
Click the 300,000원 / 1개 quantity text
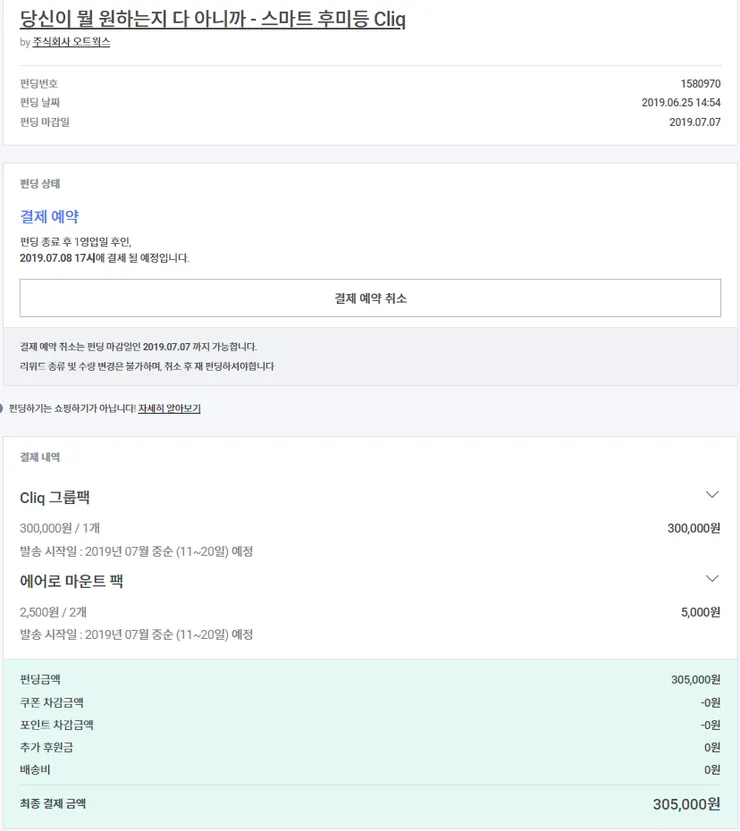click(x=59, y=528)
